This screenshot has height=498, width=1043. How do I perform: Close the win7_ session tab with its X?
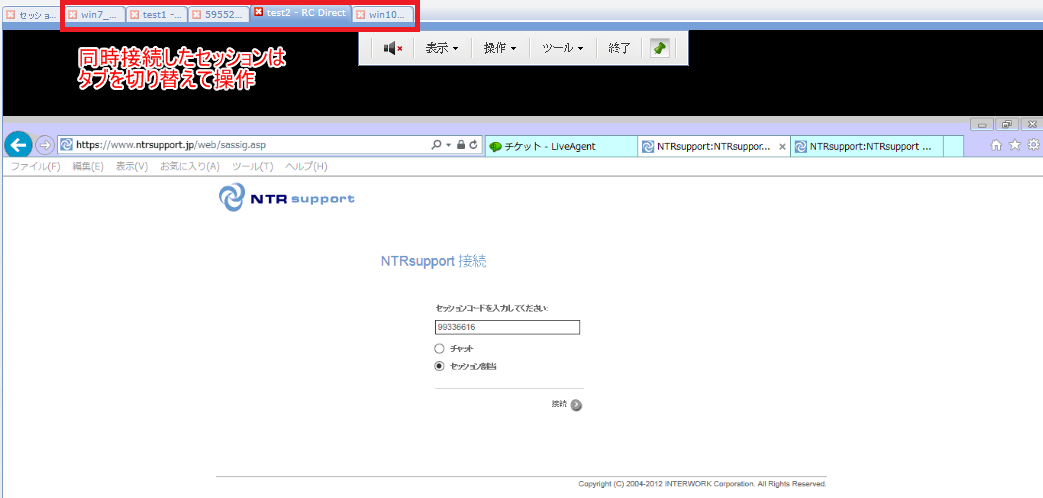pos(73,15)
